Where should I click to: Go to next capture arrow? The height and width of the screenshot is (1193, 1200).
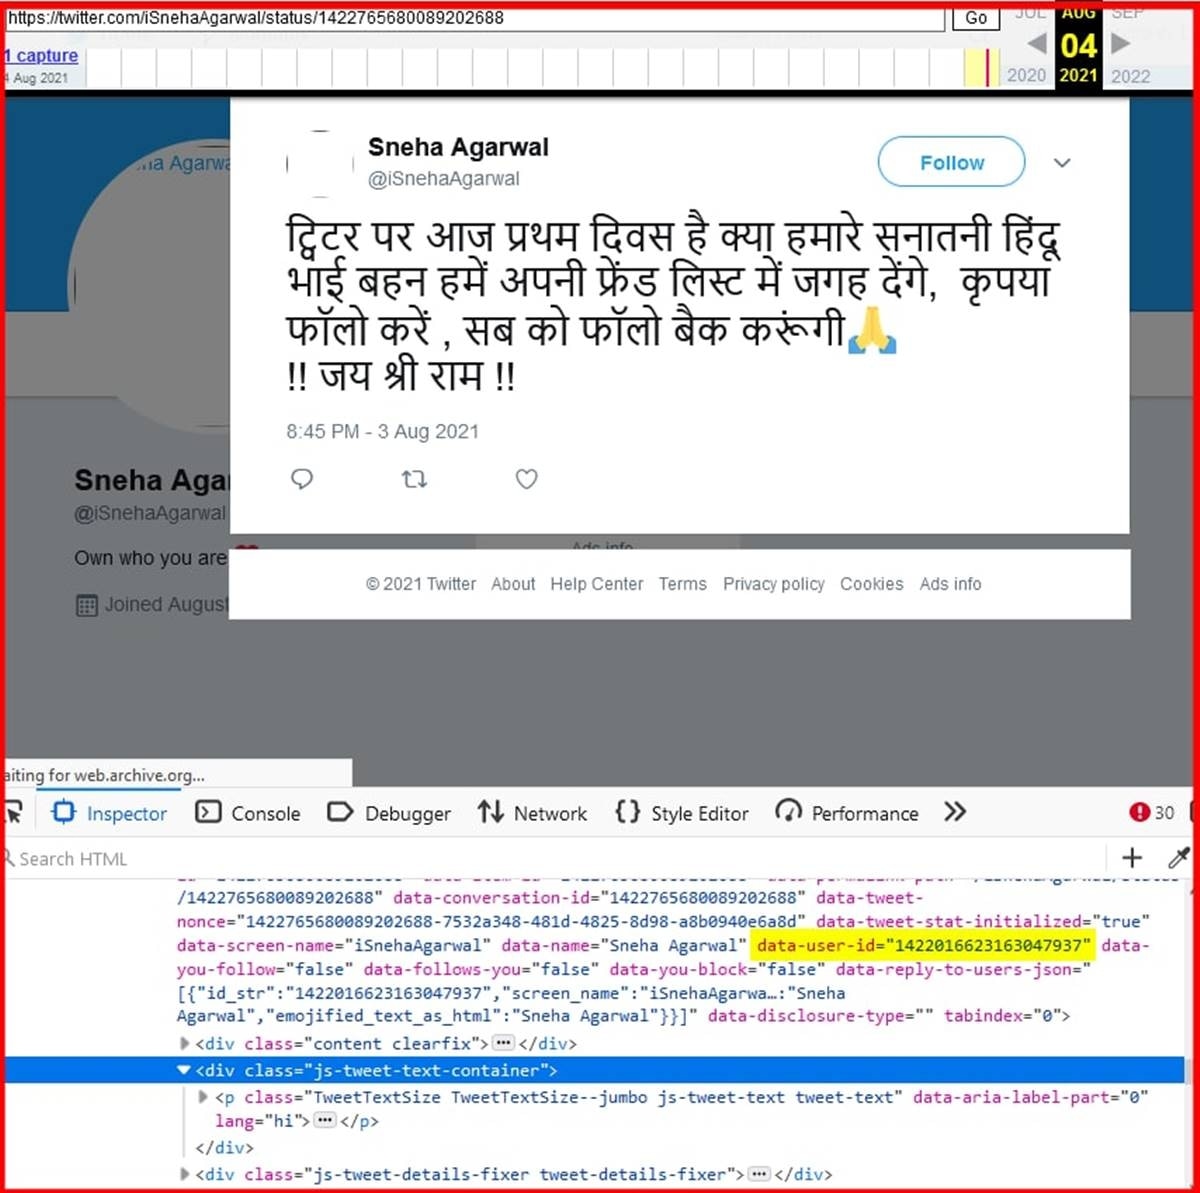(x=1121, y=43)
